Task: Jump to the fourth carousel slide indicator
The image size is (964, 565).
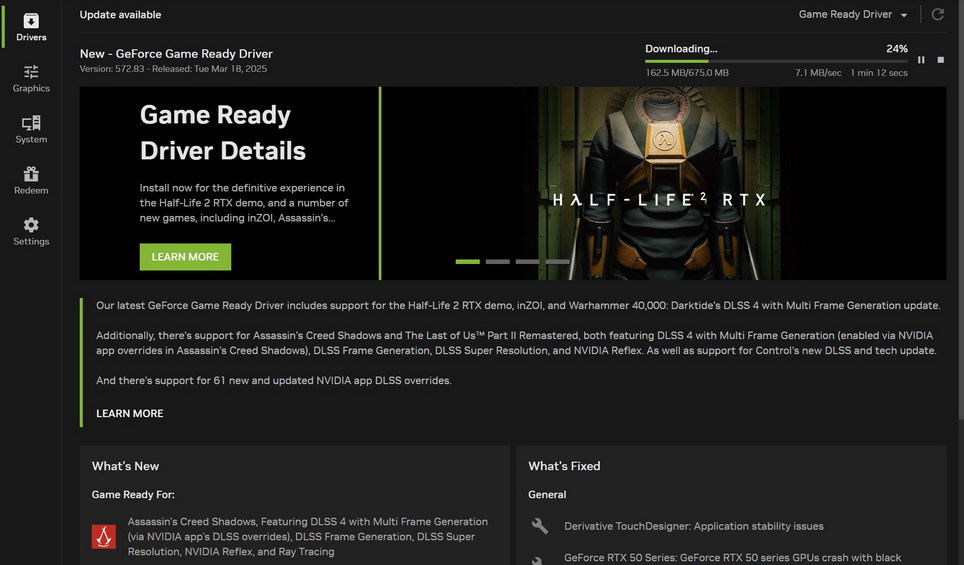Action: tap(557, 261)
